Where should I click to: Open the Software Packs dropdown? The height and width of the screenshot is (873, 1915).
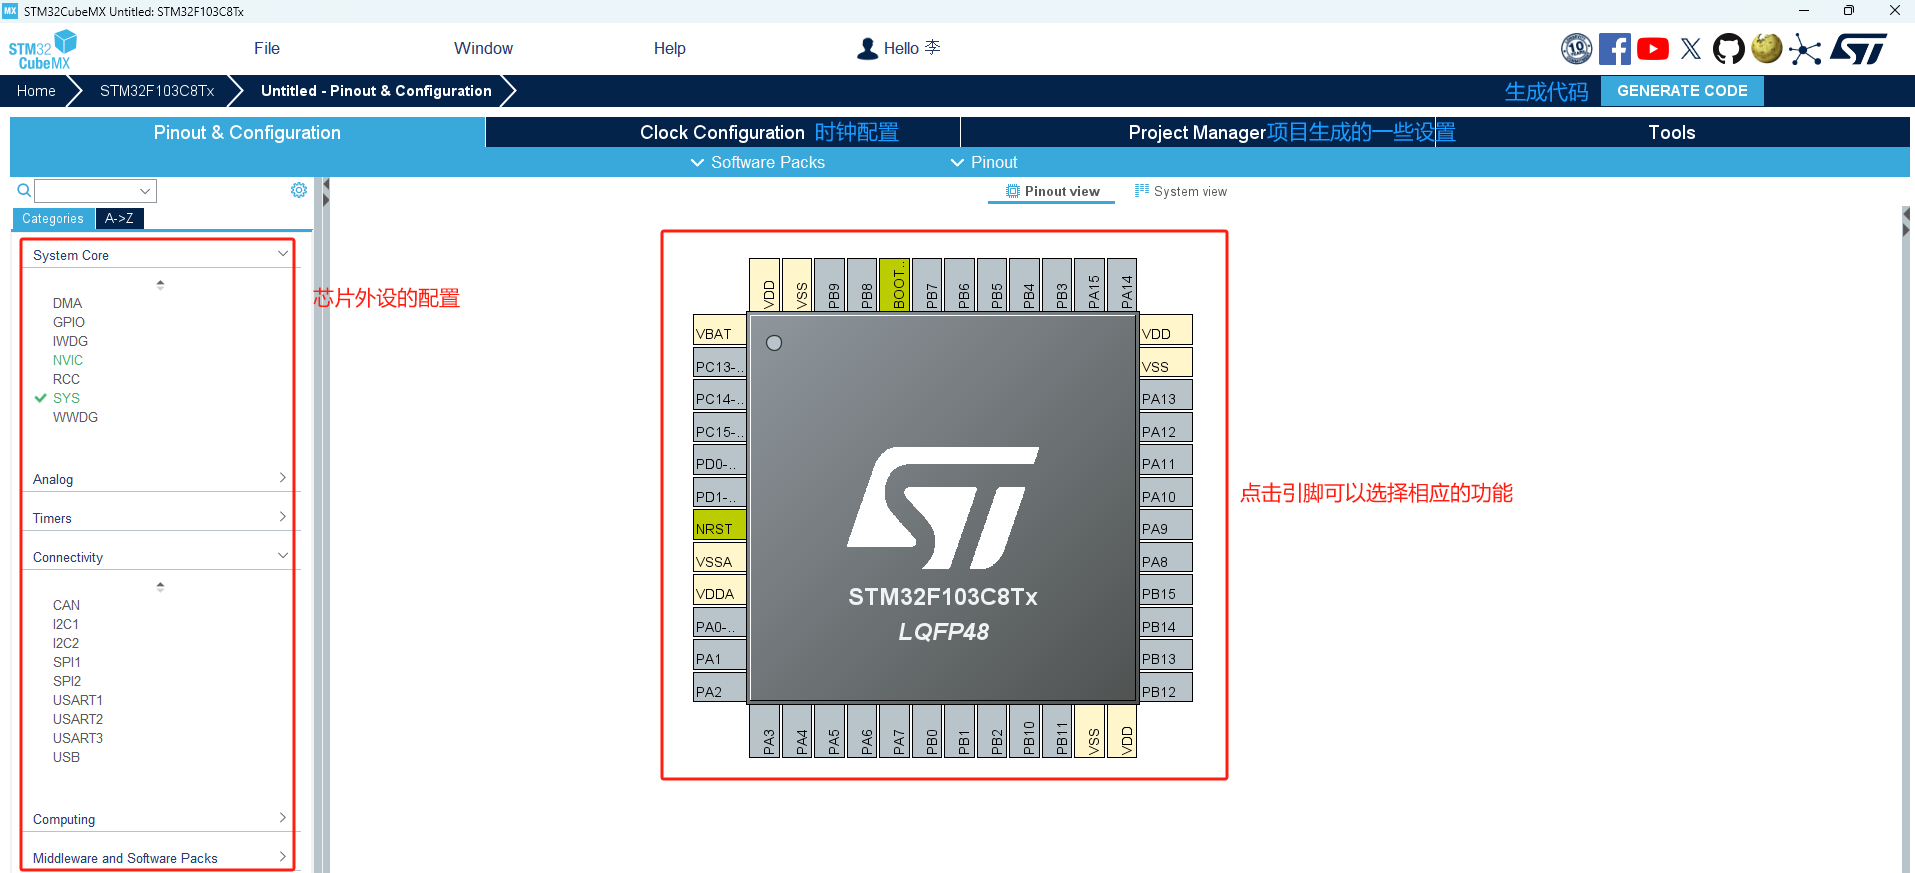pos(757,162)
